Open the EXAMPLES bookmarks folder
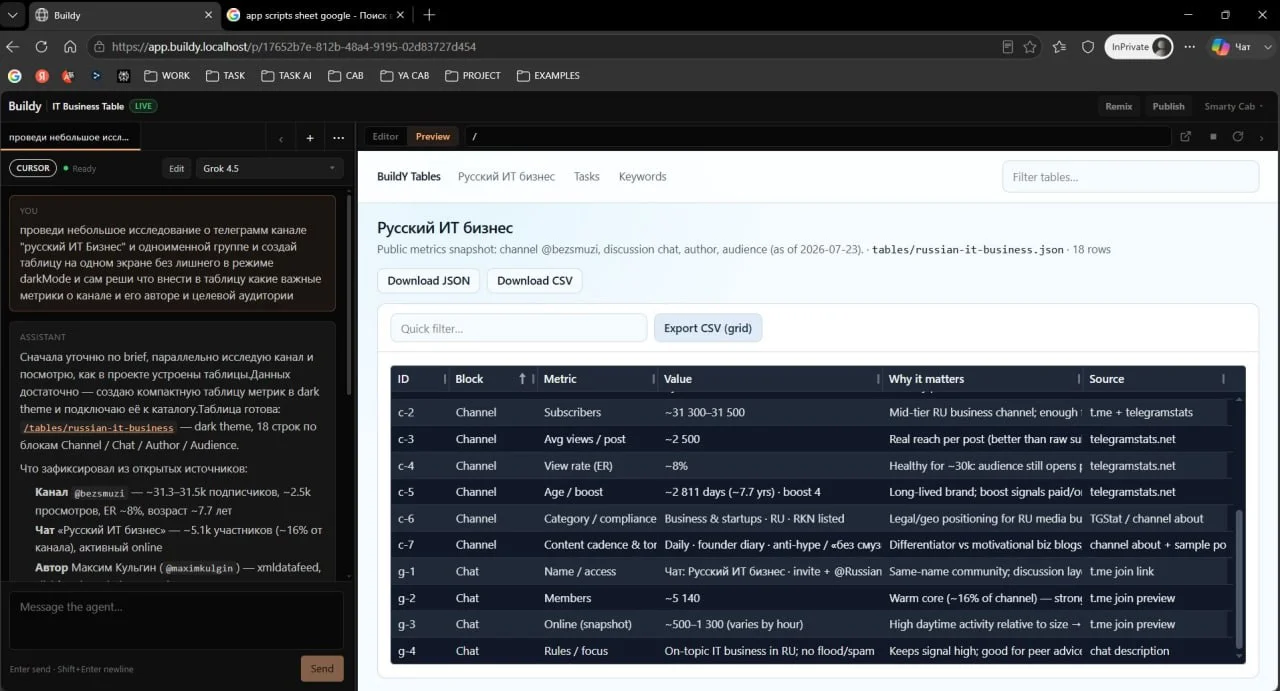1280x691 pixels. pos(548,75)
